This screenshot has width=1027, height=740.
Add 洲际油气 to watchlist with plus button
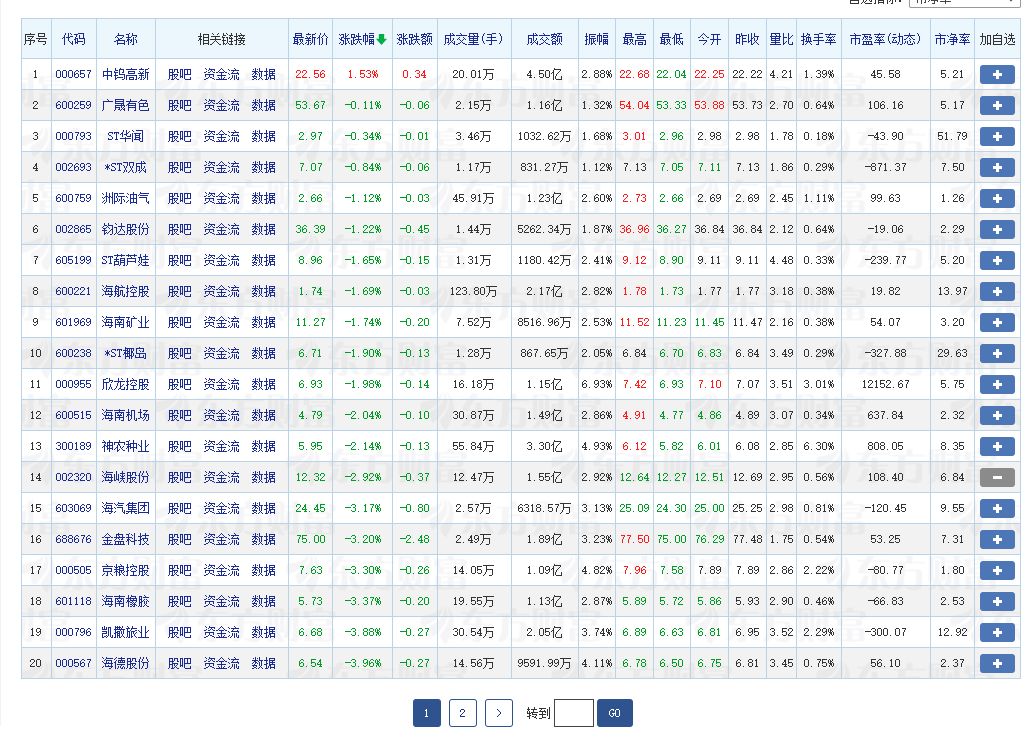click(x=997, y=198)
